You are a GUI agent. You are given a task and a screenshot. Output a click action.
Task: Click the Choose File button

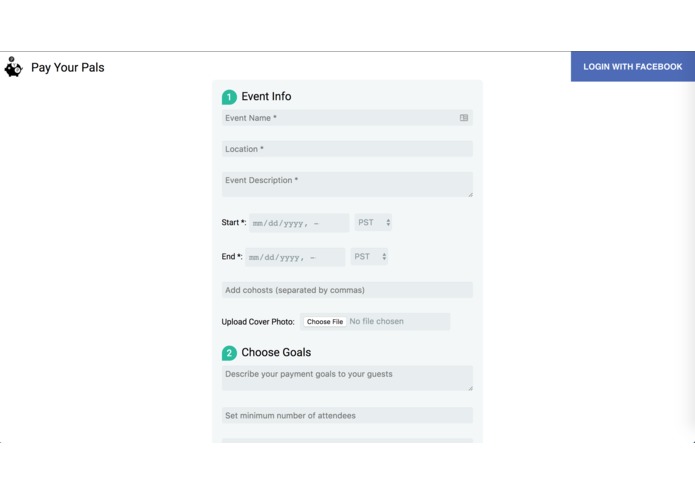325,322
